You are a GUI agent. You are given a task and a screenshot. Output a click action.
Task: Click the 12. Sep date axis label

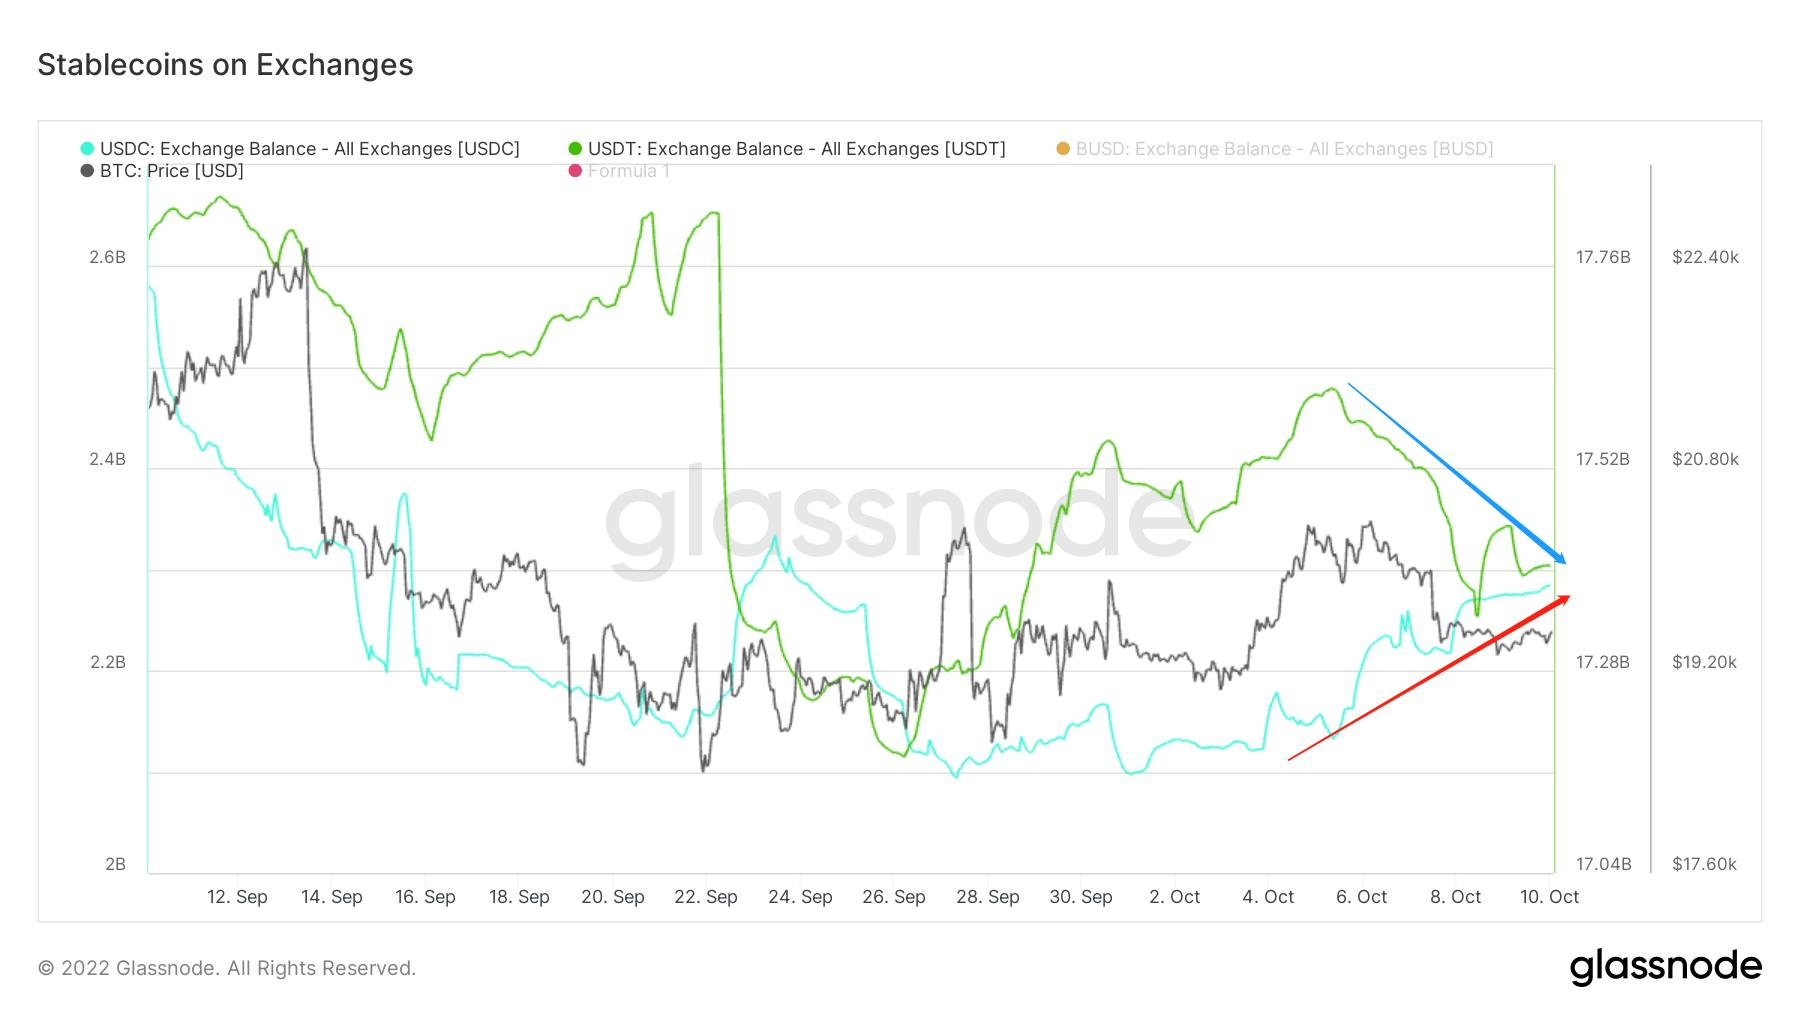pyautogui.click(x=237, y=897)
